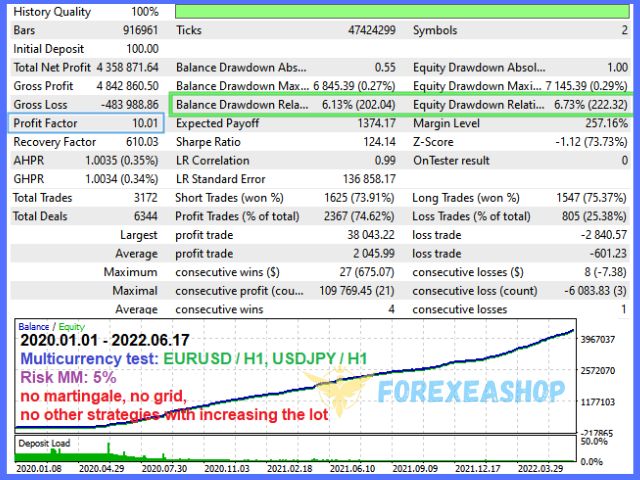Select largest profit trade value 38 043.22
Viewport: 640px width, 480px height.
point(371,235)
